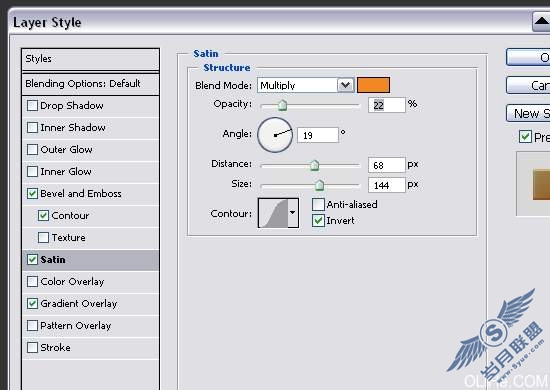Click the OK button
This screenshot has height=390, width=550.
click(x=528, y=57)
